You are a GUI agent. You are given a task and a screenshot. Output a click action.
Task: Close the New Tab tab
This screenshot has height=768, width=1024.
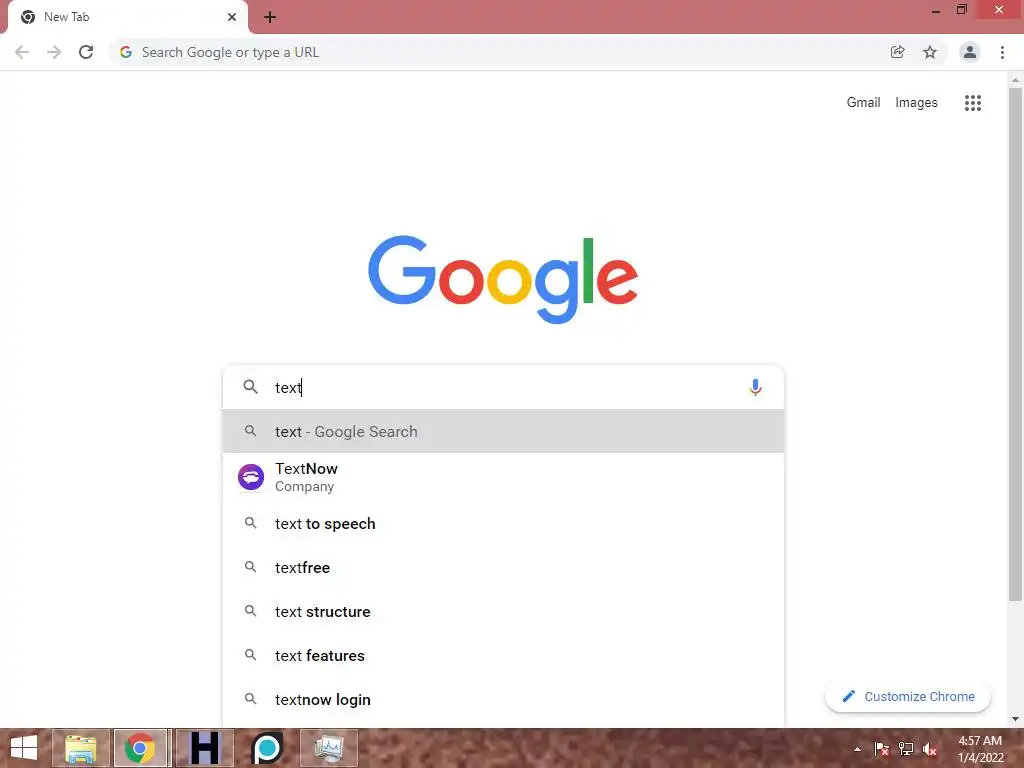click(232, 17)
